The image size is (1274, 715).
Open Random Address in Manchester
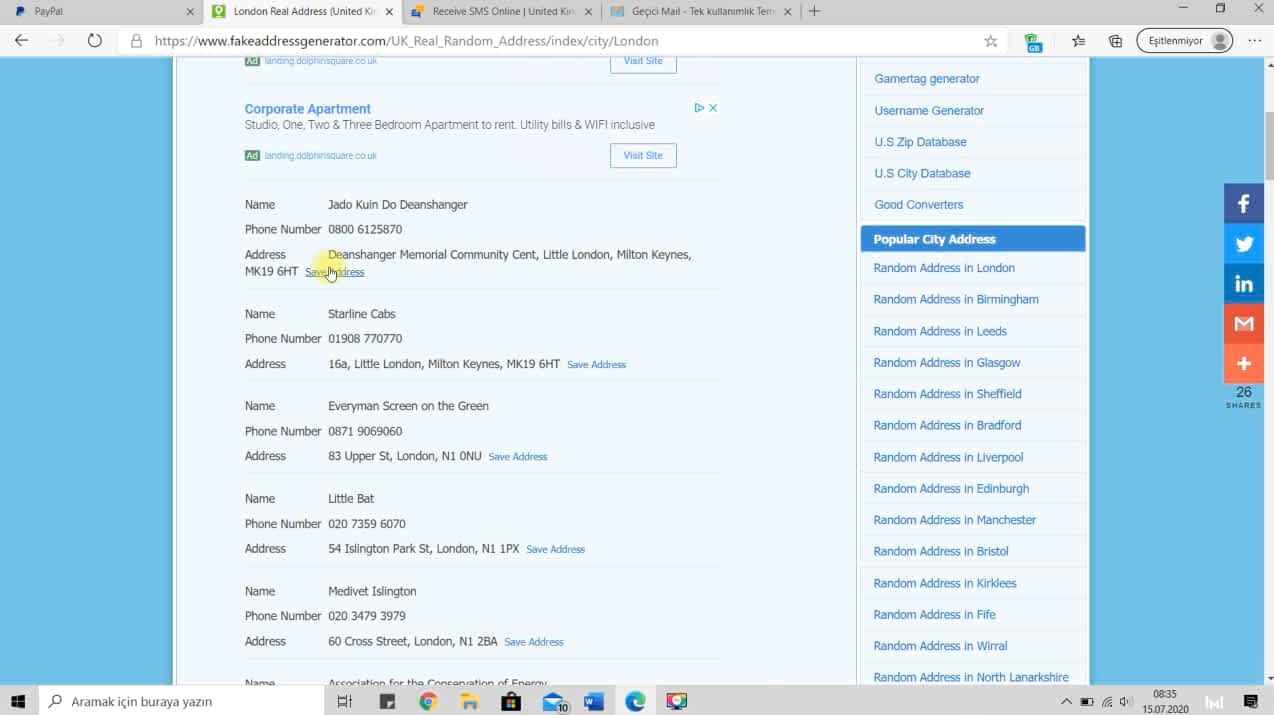point(955,520)
